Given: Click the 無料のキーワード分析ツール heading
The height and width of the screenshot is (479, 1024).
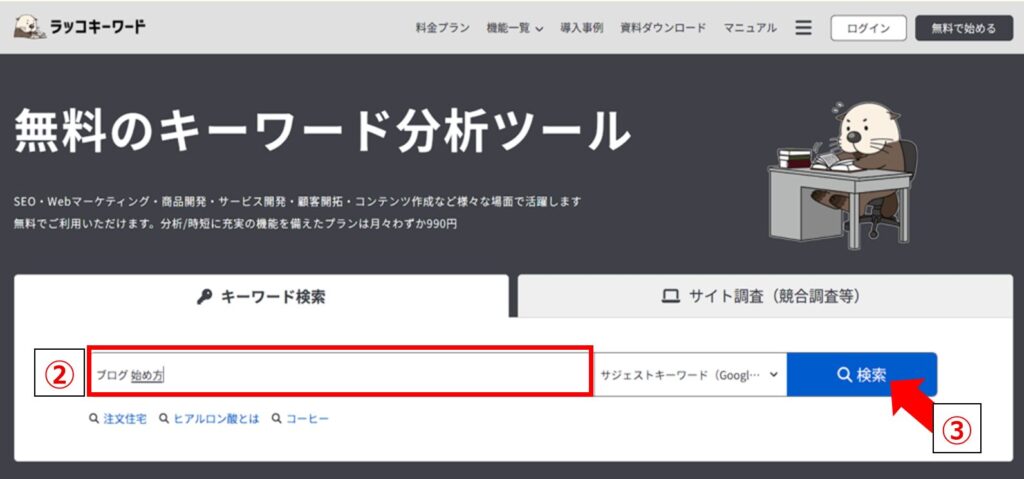Looking at the screenshot, I should tap(322, 131).
